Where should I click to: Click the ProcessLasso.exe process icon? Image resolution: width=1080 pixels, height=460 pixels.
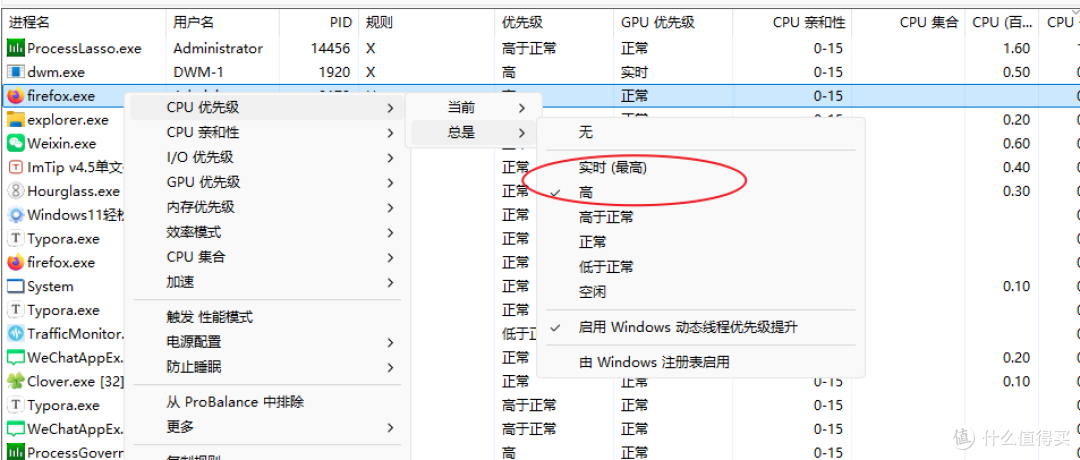pyautogui.click(x=15, y=48)
